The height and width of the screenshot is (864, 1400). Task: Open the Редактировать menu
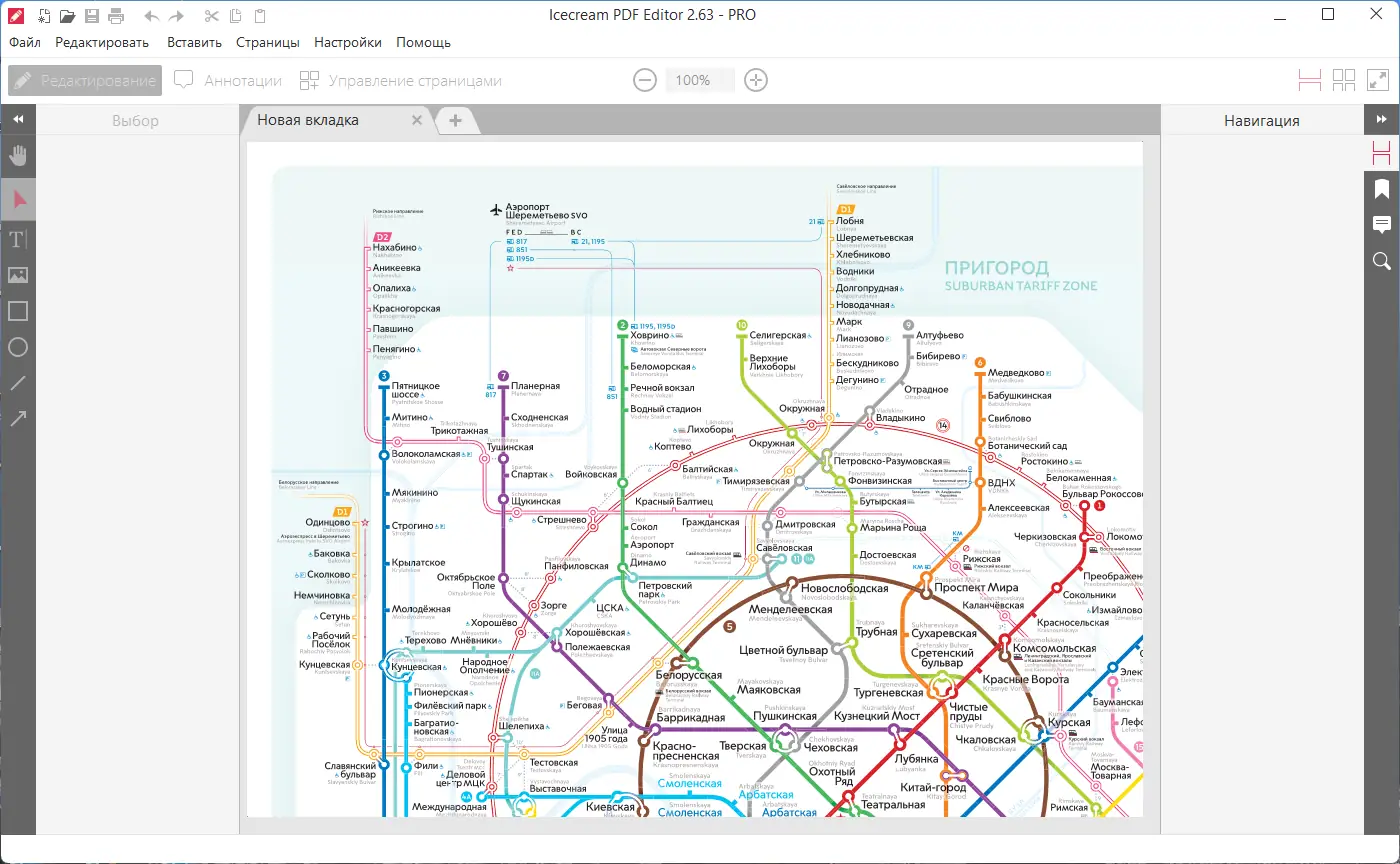point(102,43)
